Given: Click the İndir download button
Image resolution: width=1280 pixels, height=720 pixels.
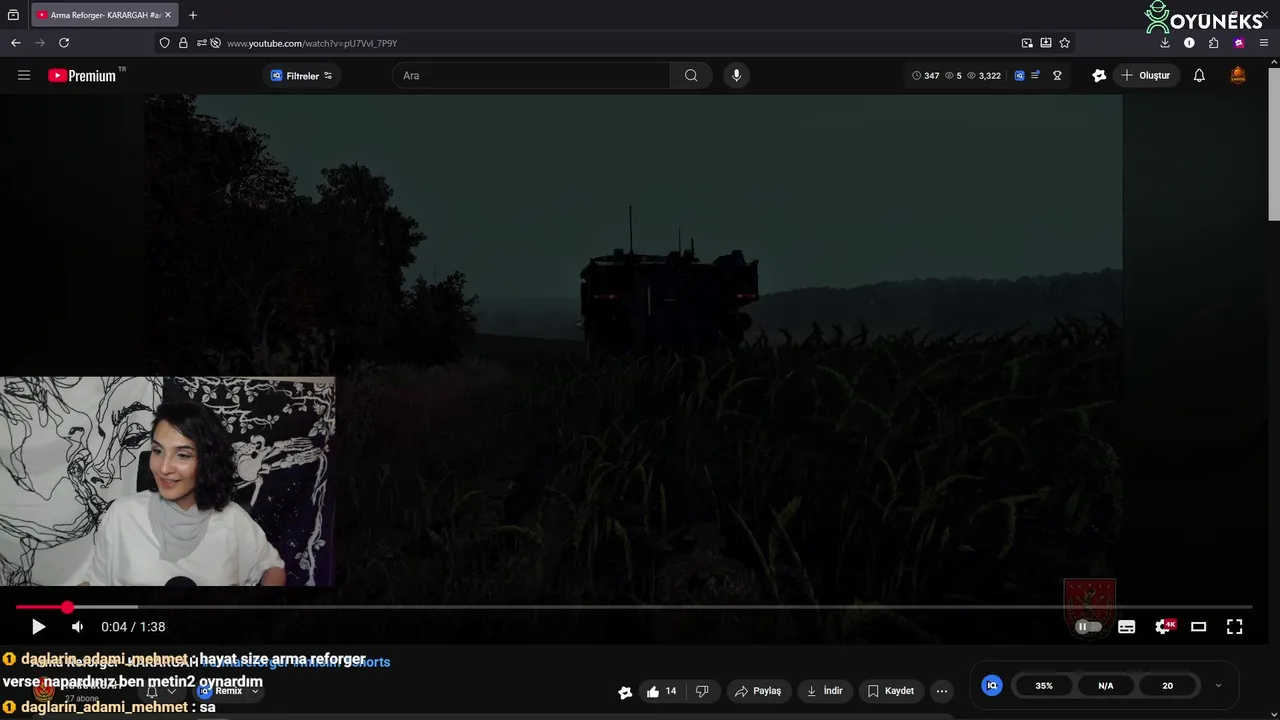Looking at the screenshot, I should [x=825, y=691].
